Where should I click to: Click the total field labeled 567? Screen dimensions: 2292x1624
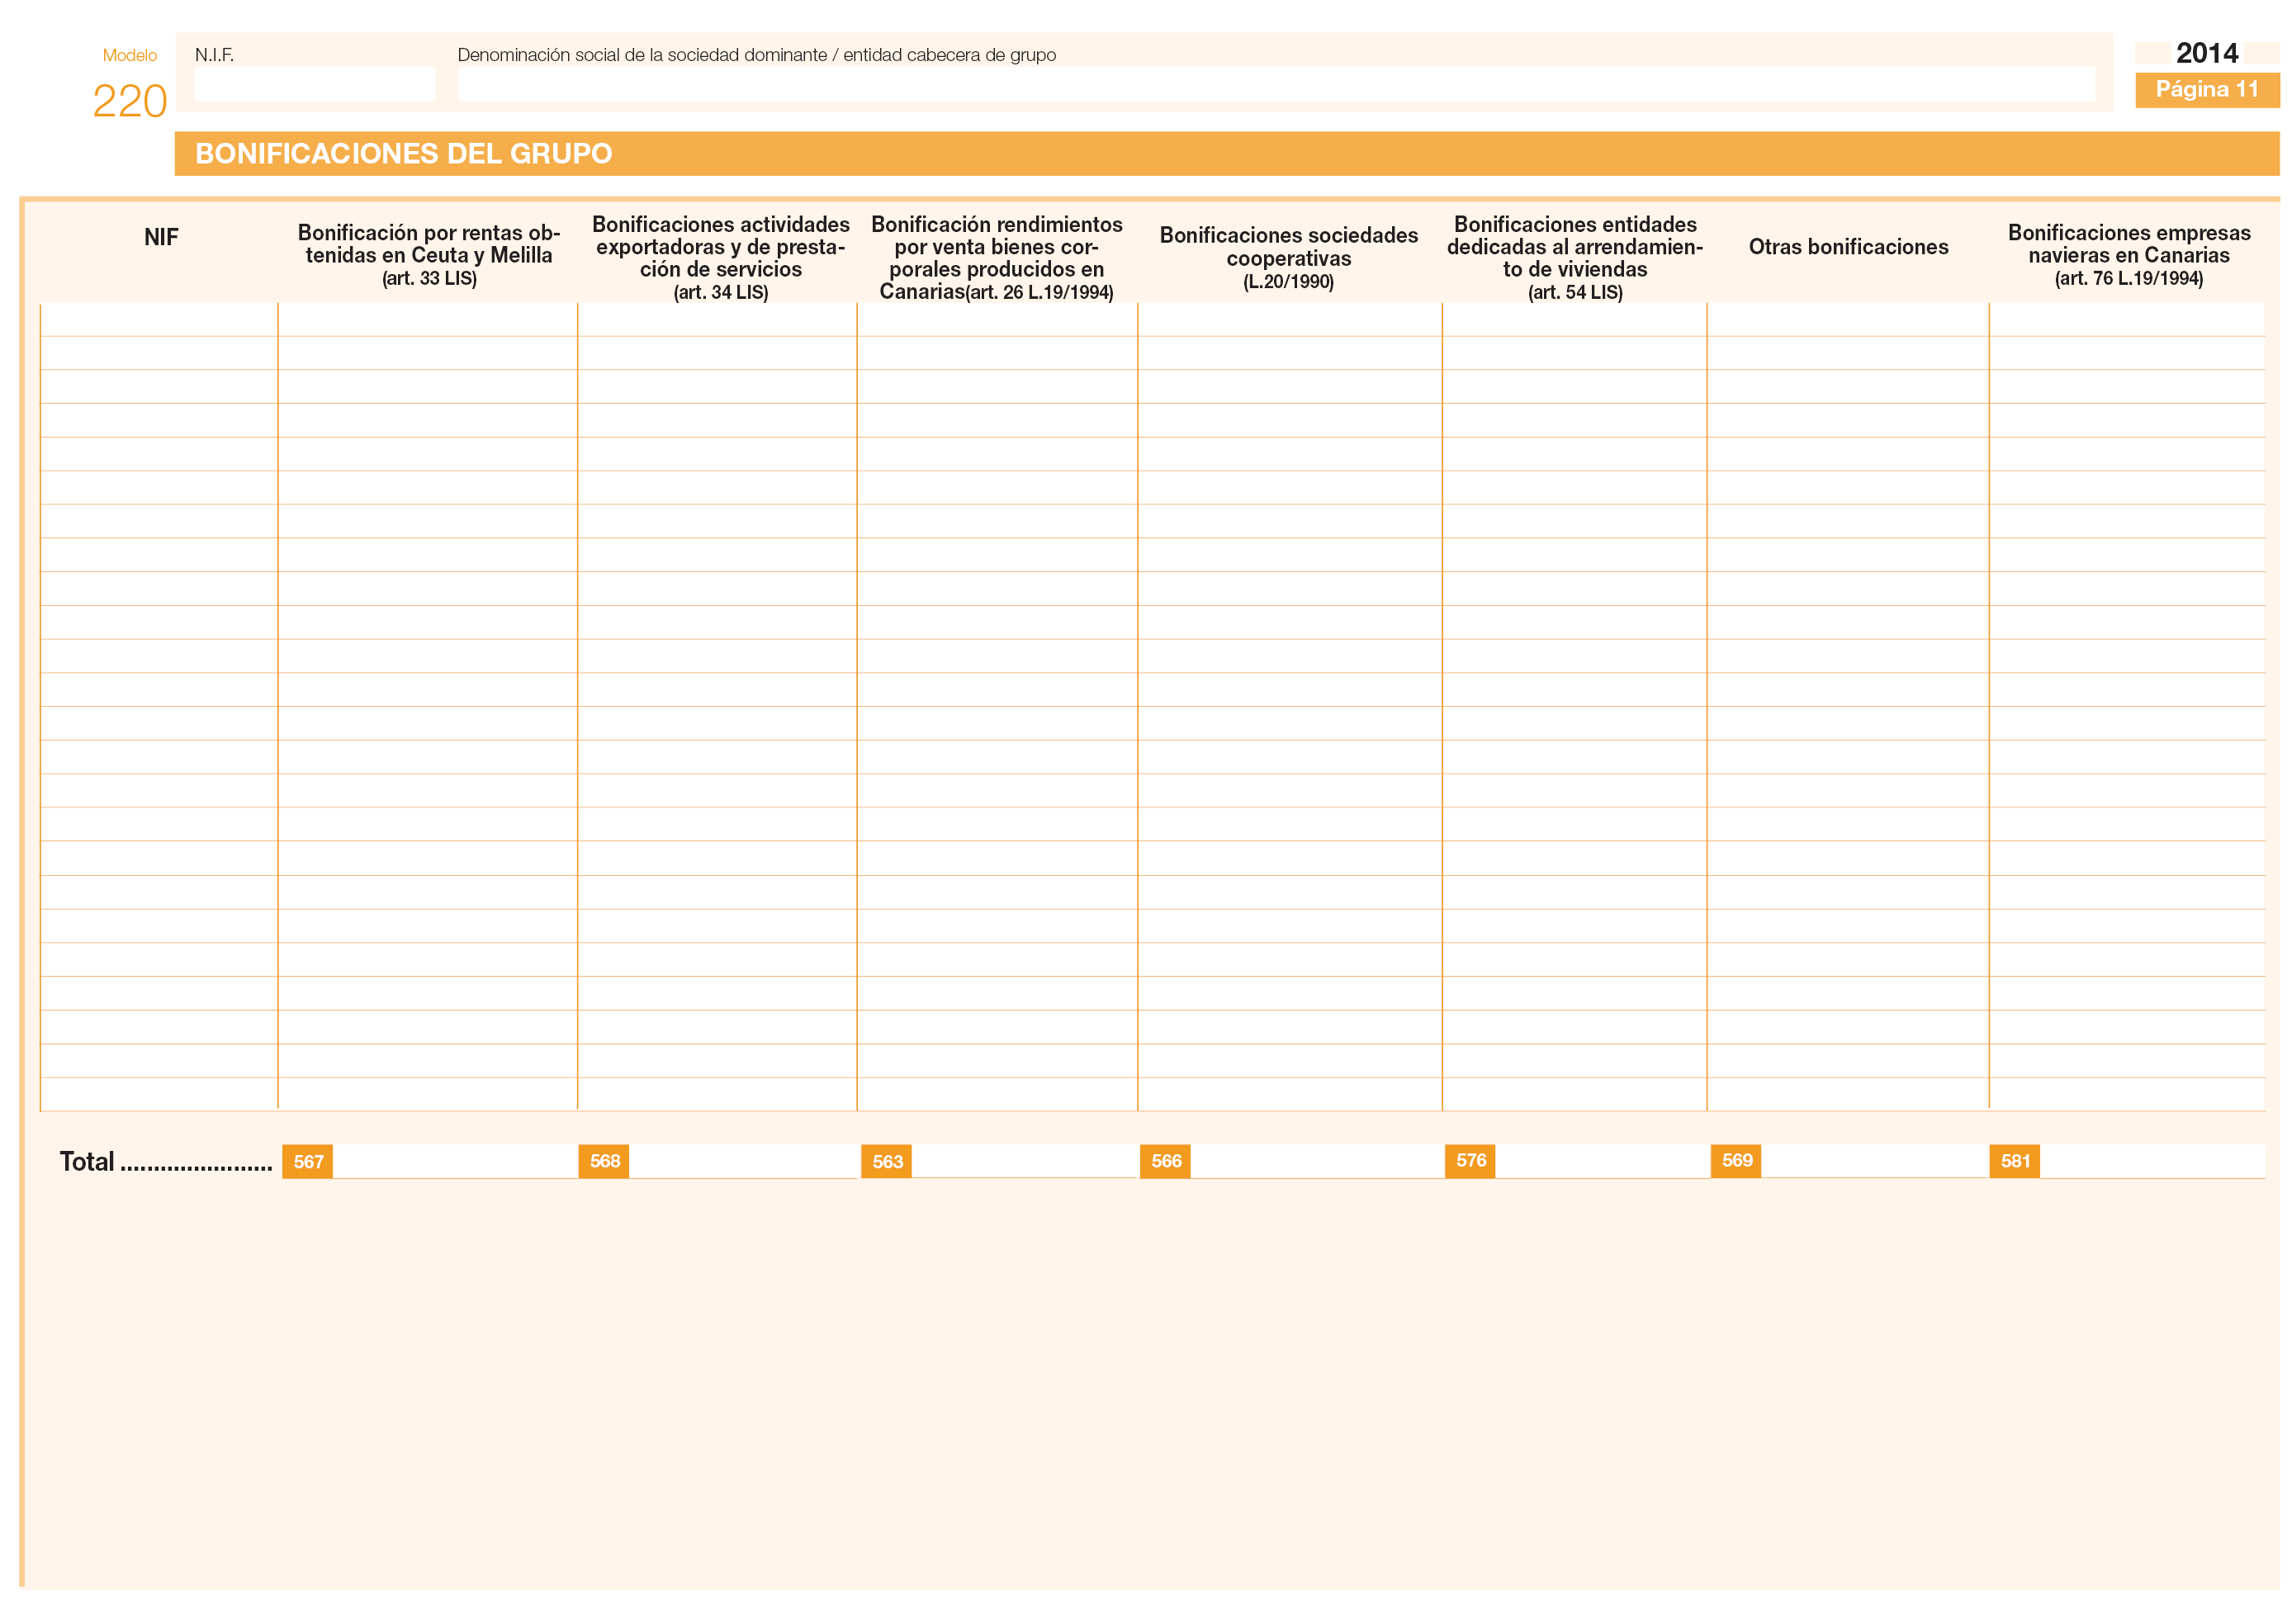455,1161
